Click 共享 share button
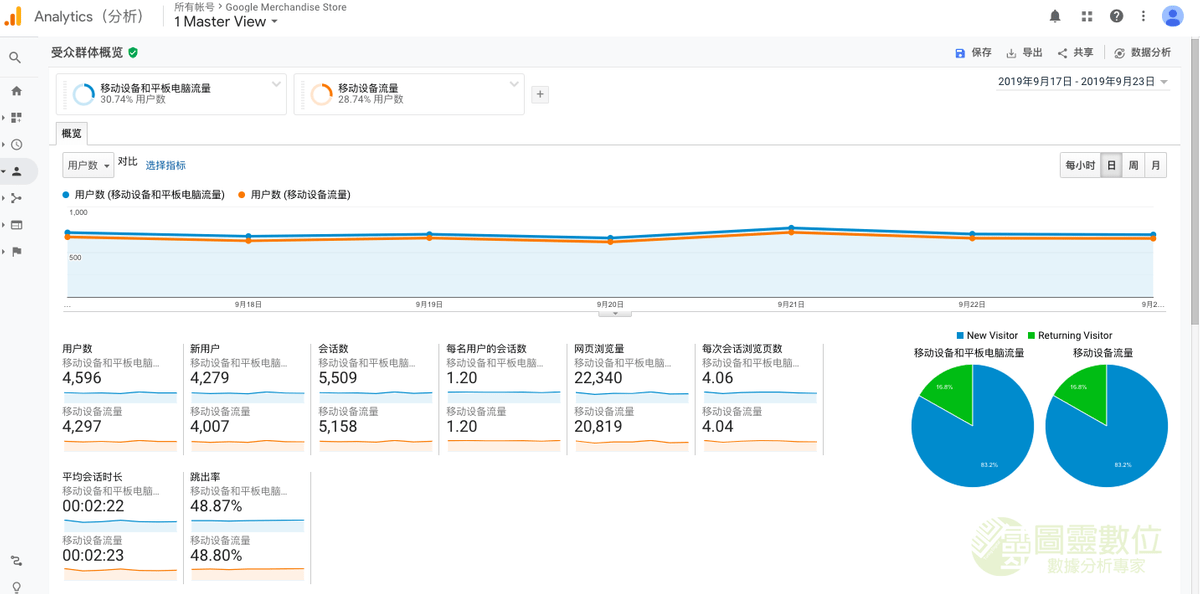 click(x=1075, y=53)
